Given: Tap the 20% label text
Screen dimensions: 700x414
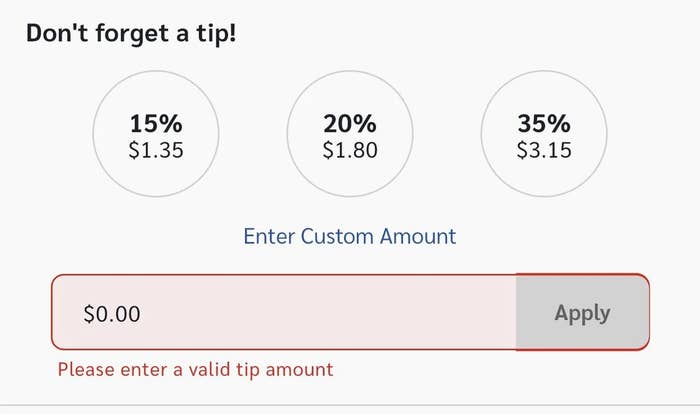Looking at the screenshot, I should coord(350,124).
